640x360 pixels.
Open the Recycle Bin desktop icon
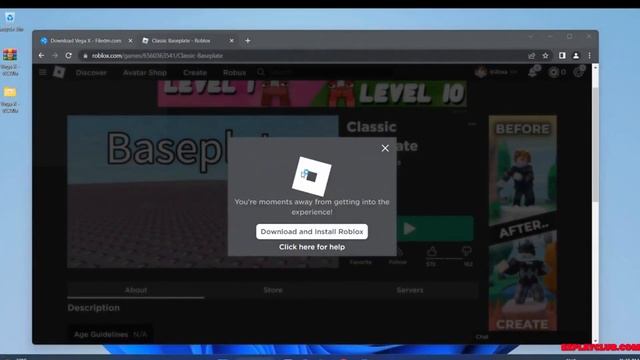(10, 22)
